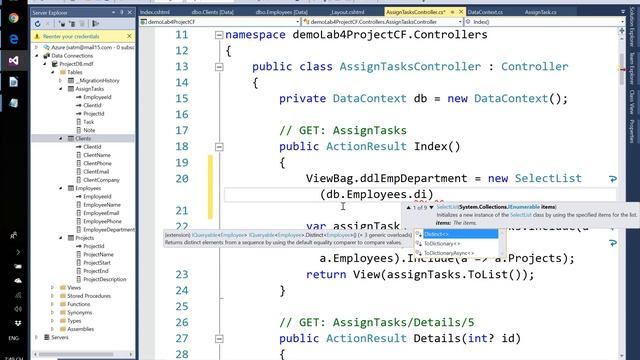640x360 pixels.
Task: Expand the Servers node
Action: pos(37,337)
